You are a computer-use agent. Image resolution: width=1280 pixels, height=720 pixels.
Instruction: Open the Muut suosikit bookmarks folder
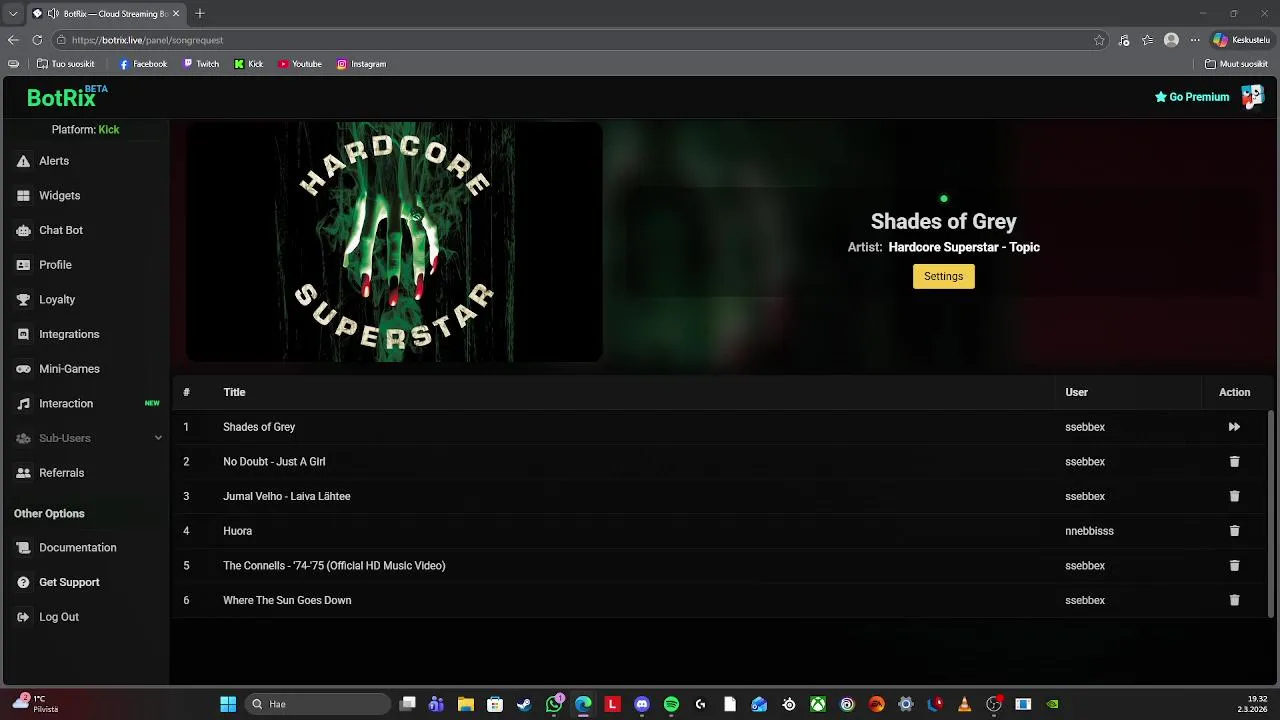point(1236,64)
